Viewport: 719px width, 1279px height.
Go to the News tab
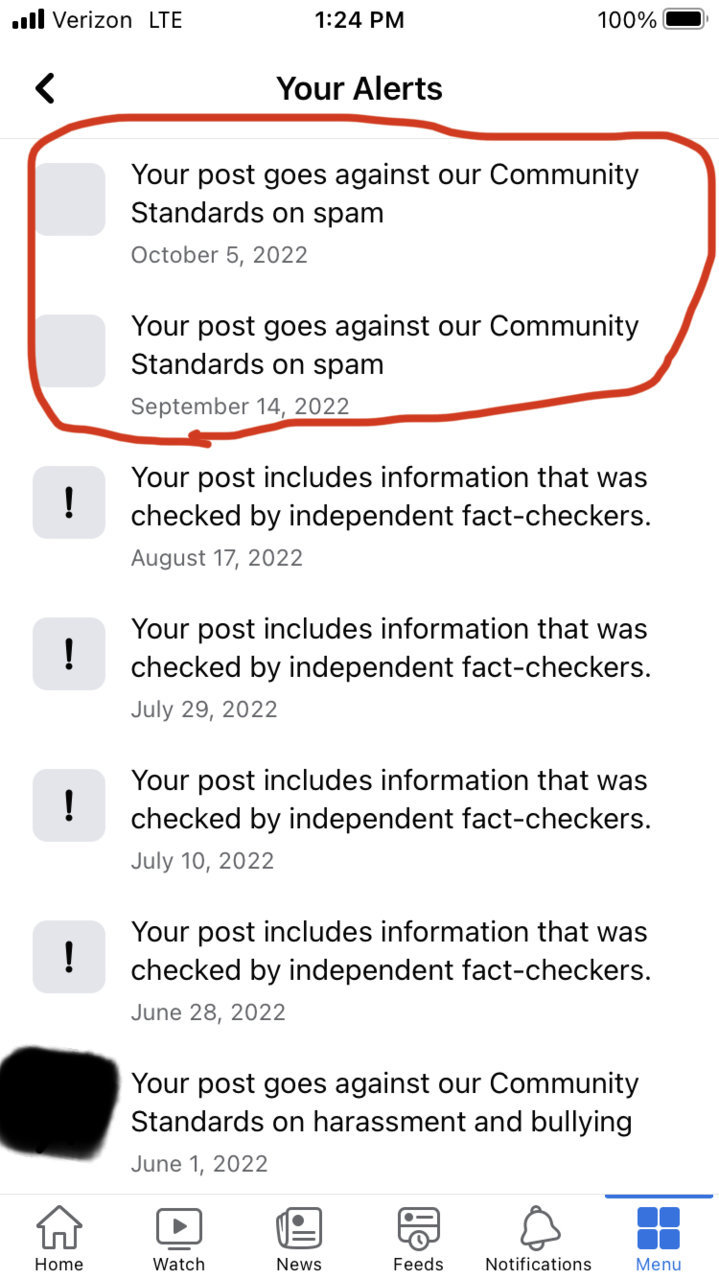point(299,1239)
